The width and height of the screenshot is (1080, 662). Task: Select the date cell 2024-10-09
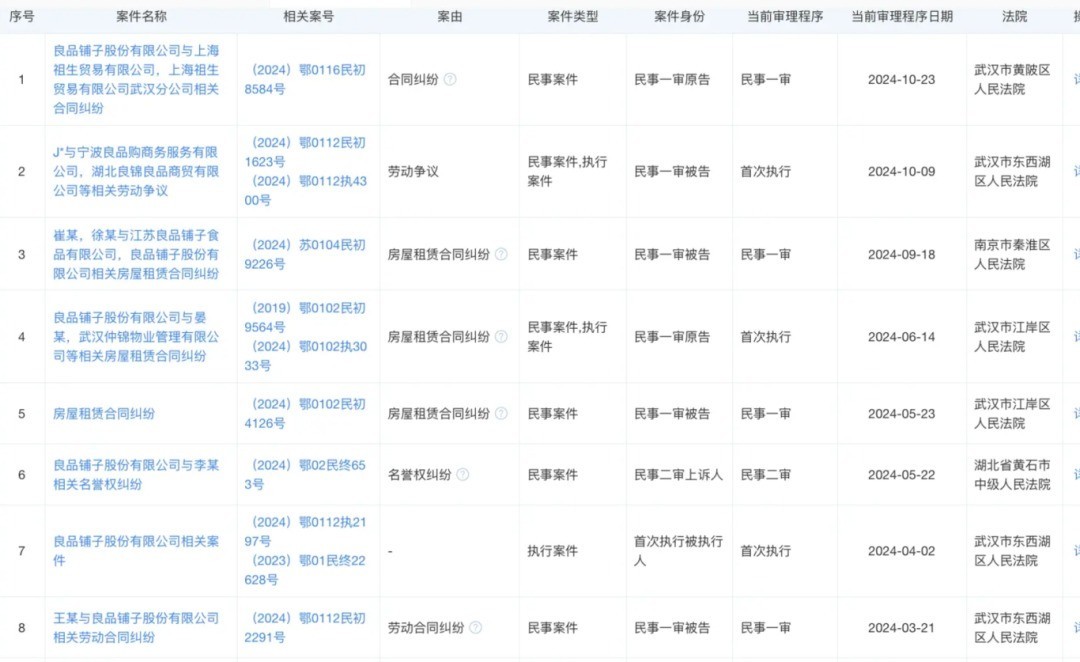tap(902, 172)
